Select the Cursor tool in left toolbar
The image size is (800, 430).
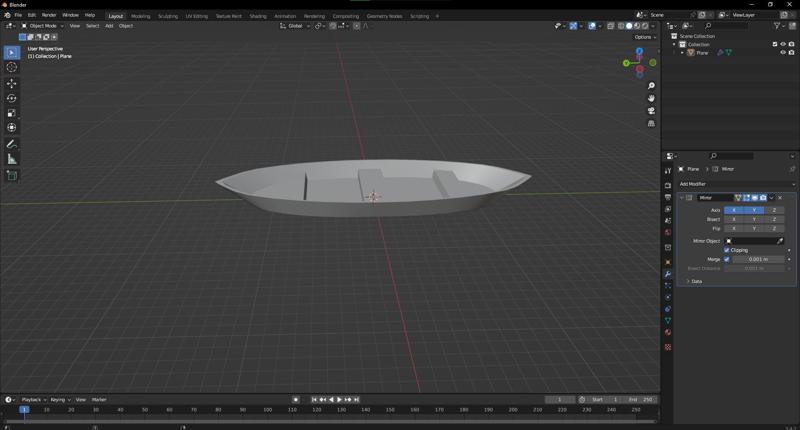pyautogui.click(x=12, y=67)
